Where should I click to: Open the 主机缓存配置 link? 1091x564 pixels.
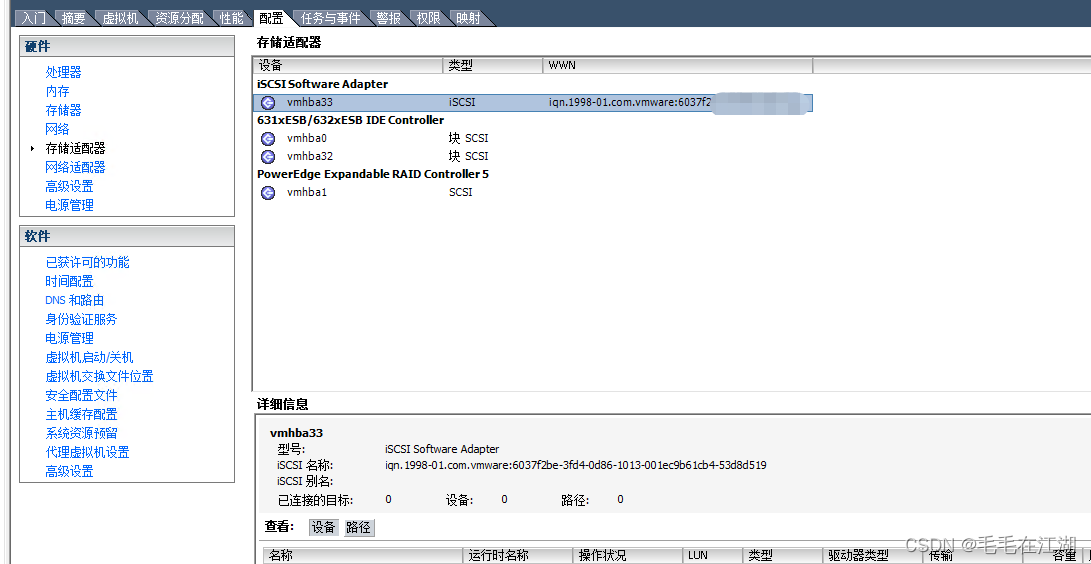point(81,414)
